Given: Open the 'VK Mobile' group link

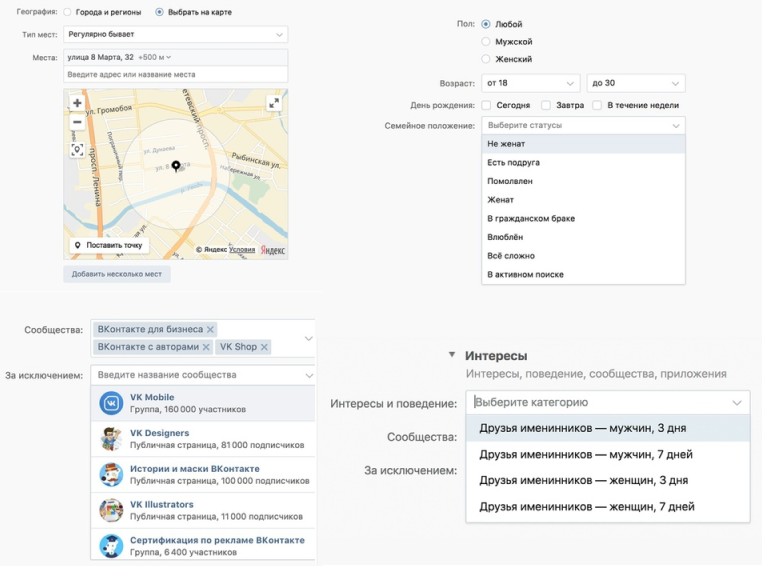Looking at the screenshot, I should pos(152,397).
